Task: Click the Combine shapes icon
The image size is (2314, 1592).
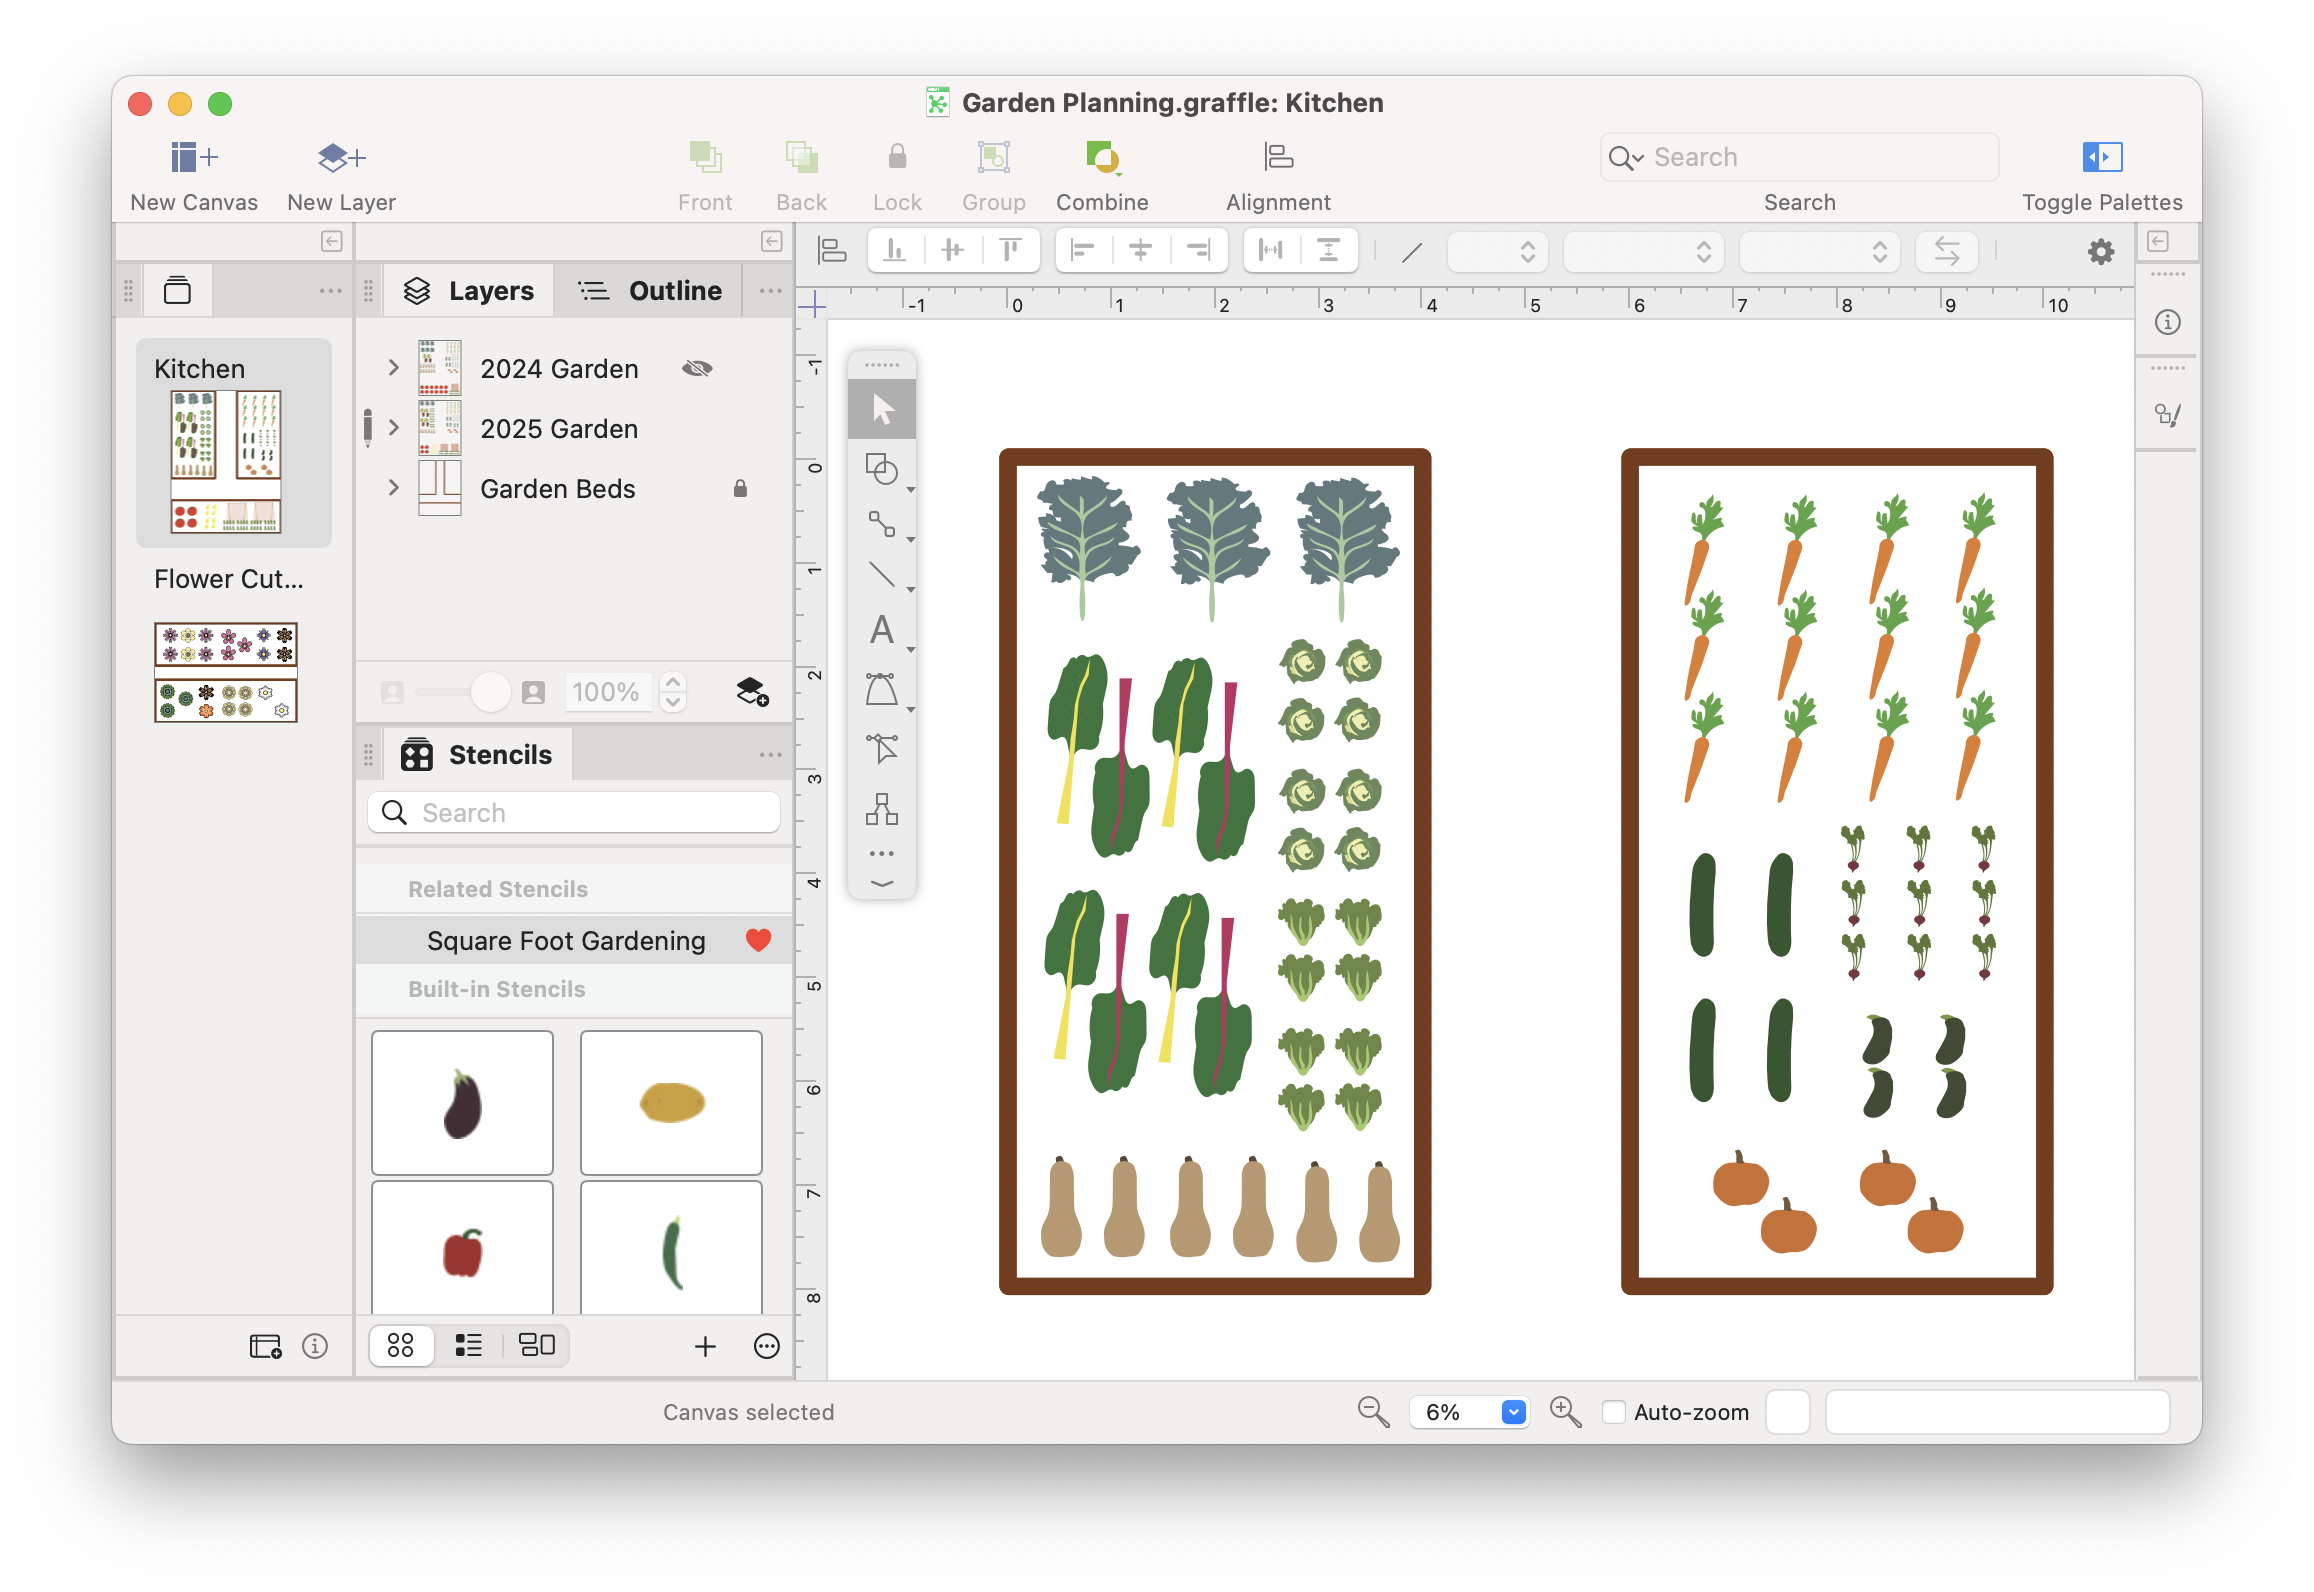Action: (x=1102, y=157)
